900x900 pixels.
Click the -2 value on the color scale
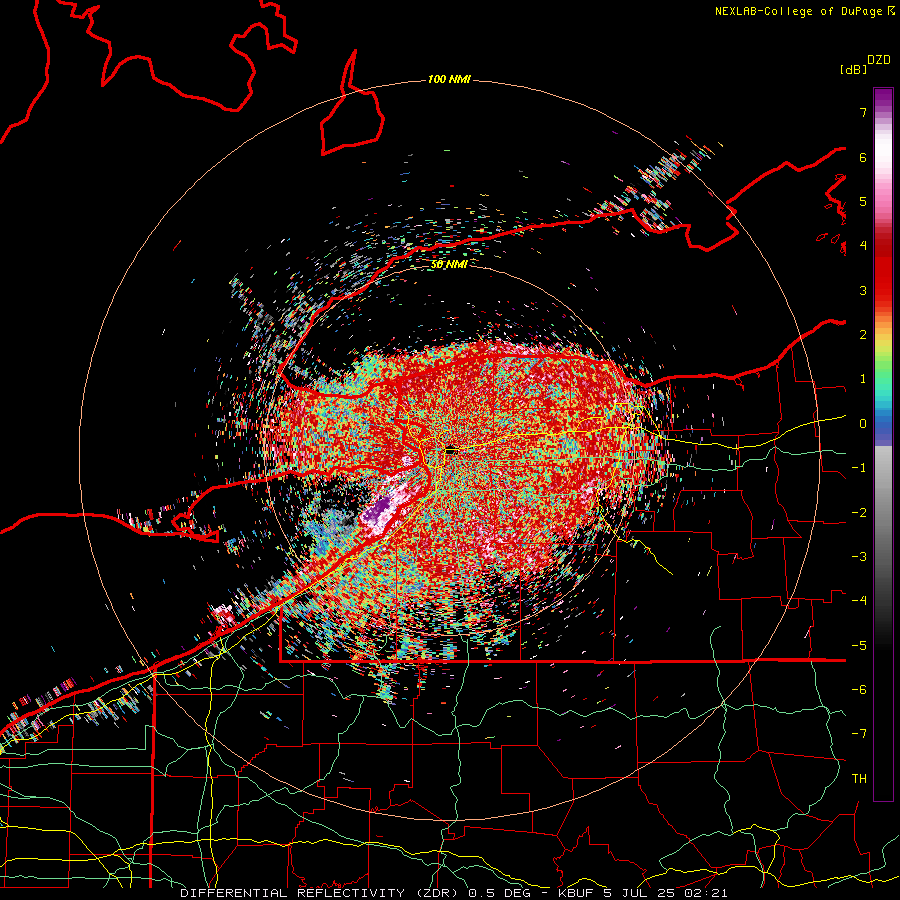pos(859,512)
